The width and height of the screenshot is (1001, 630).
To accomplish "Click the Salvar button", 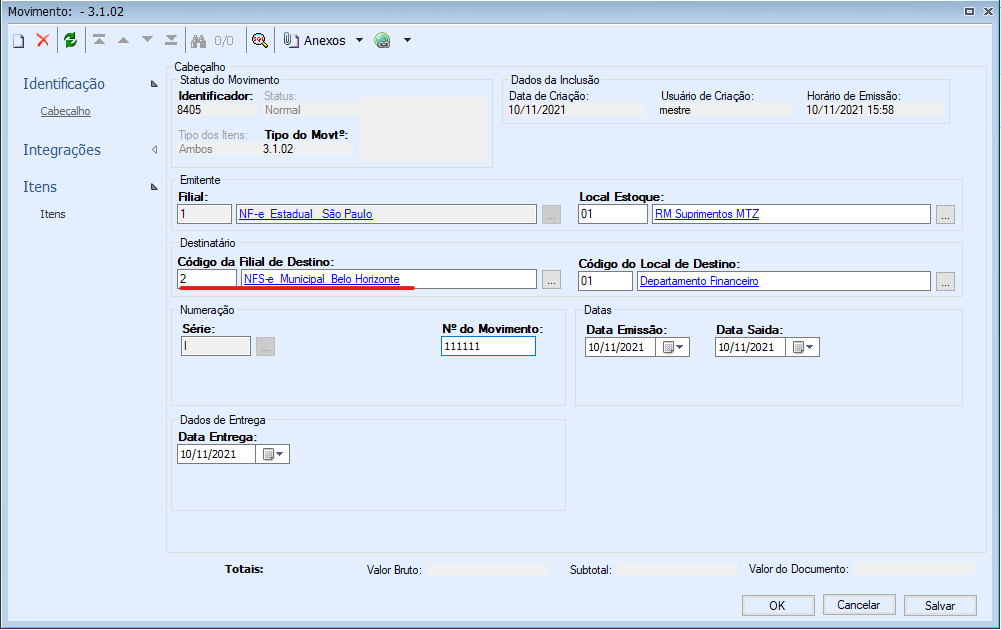I will (x=940, y=605).
